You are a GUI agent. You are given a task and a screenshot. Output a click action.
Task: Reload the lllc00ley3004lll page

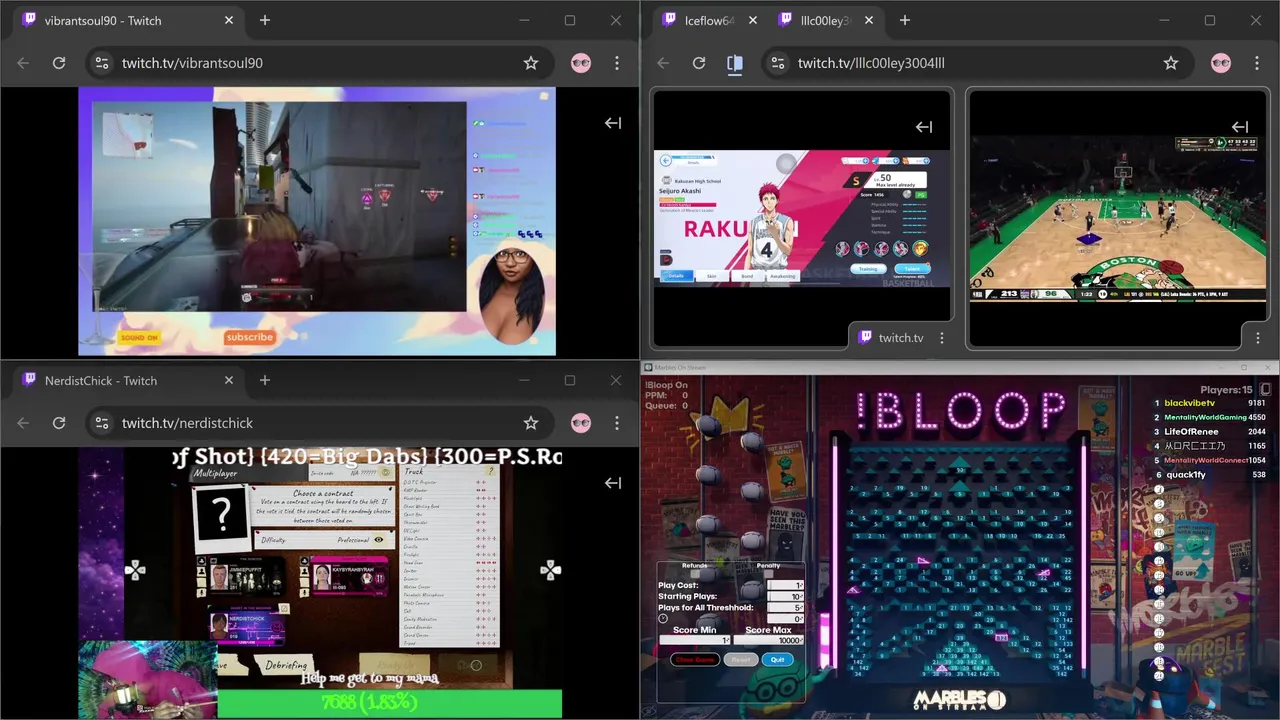tap(699, 63)
